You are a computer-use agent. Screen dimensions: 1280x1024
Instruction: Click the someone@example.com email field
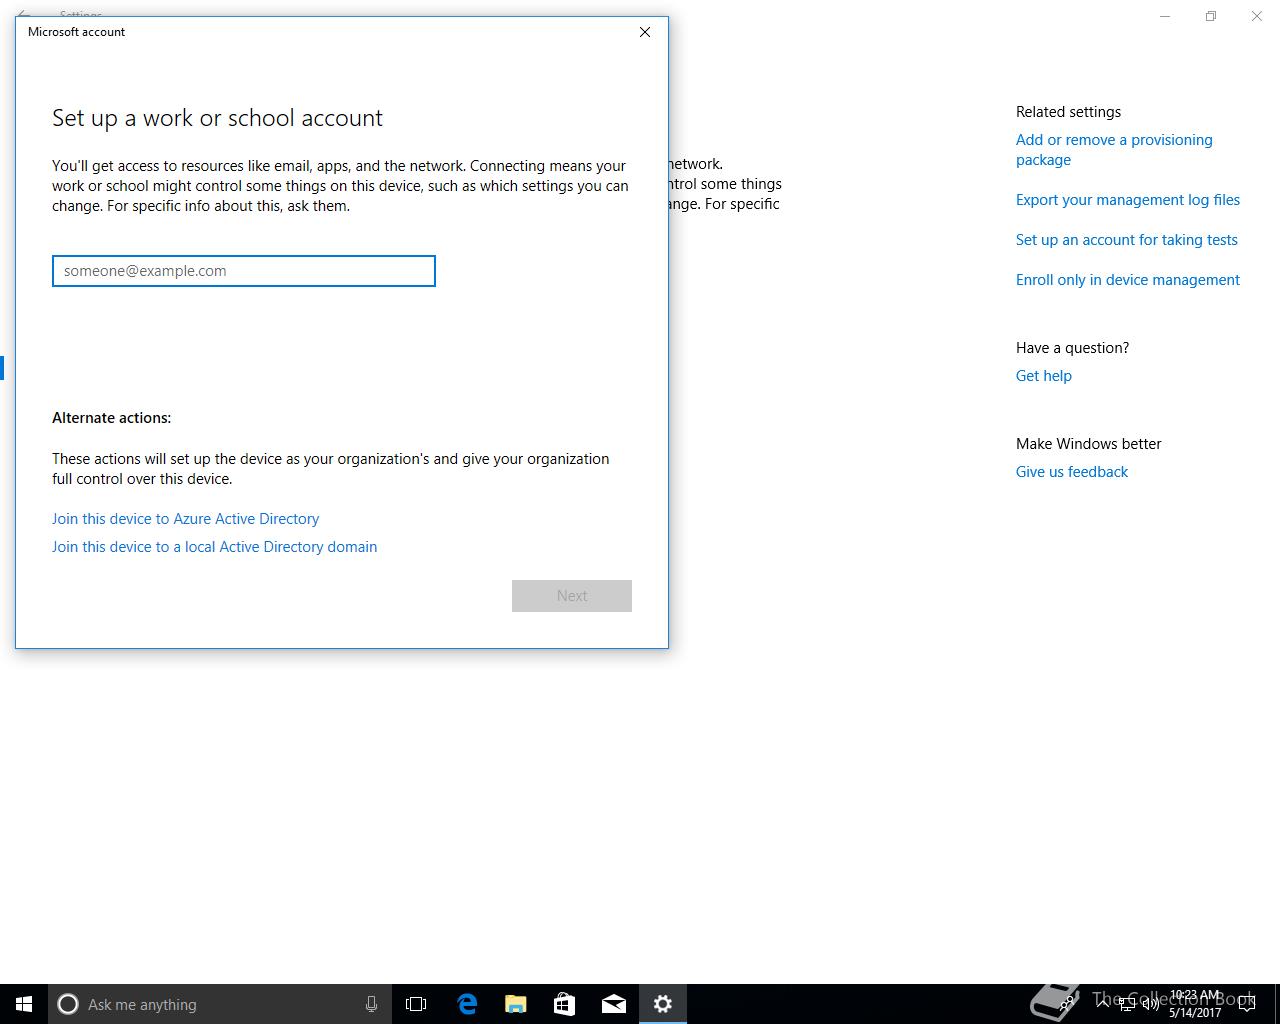(x=244, y=271)
